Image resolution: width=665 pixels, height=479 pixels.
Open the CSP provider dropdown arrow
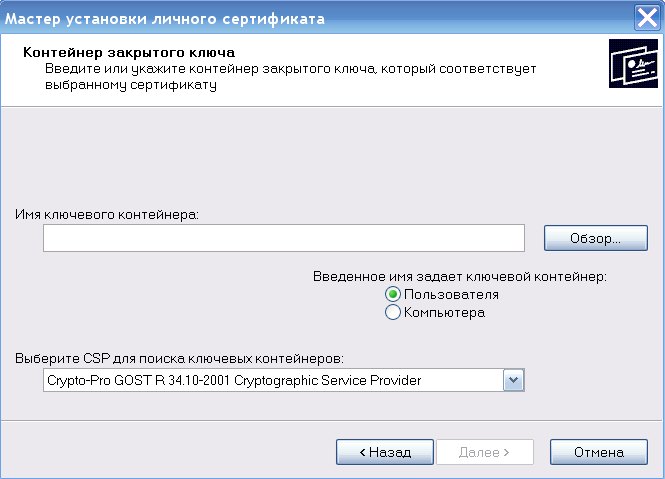pyautogui.click(x=514, y=380)
